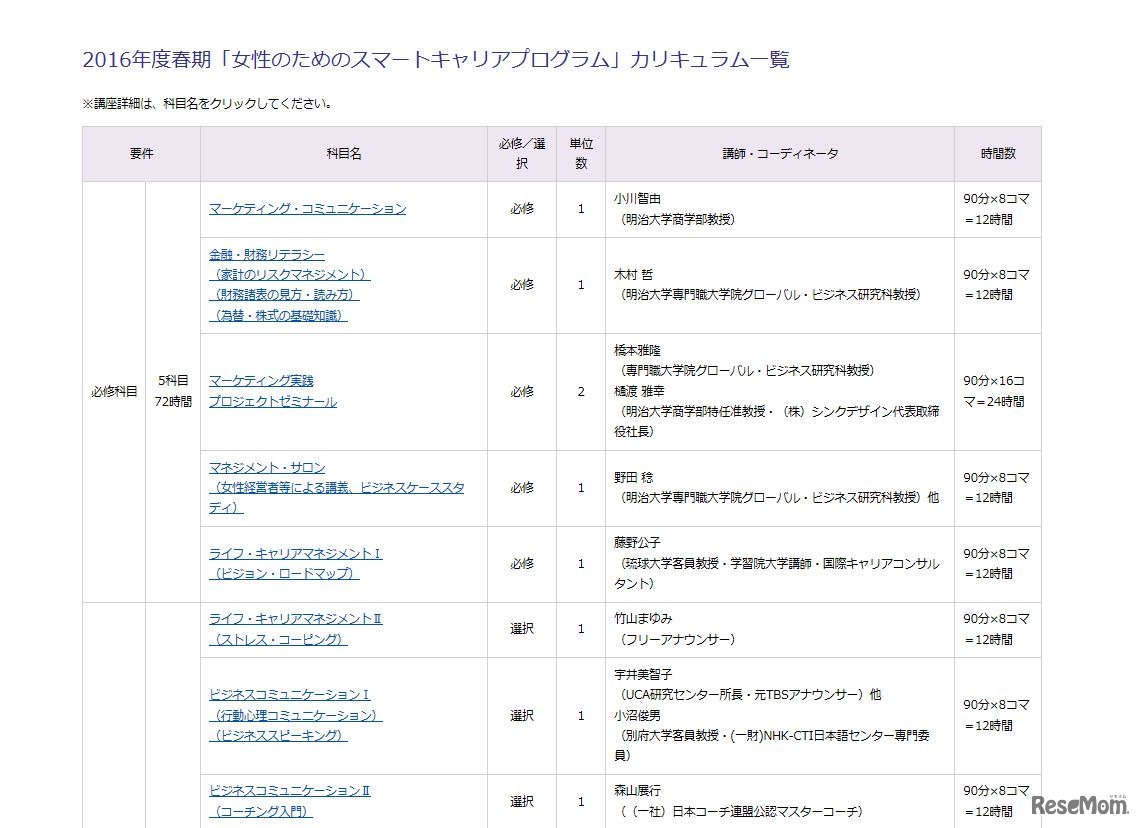The height and width of the screenshot is (828, 1142).
Task: Click the マーケティング実践 course link
Action: (x=261, y=380)
